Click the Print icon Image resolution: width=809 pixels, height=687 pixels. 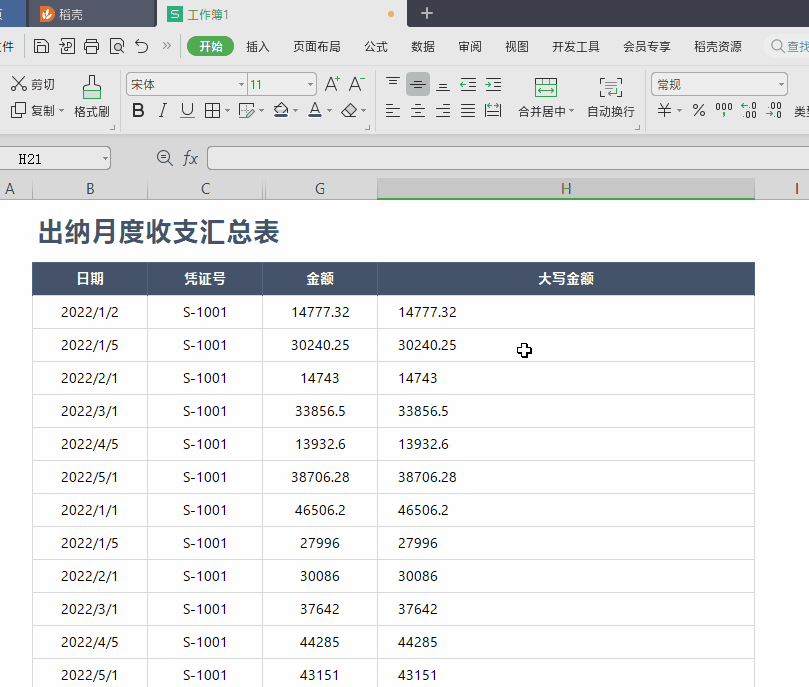pos(92,46)
